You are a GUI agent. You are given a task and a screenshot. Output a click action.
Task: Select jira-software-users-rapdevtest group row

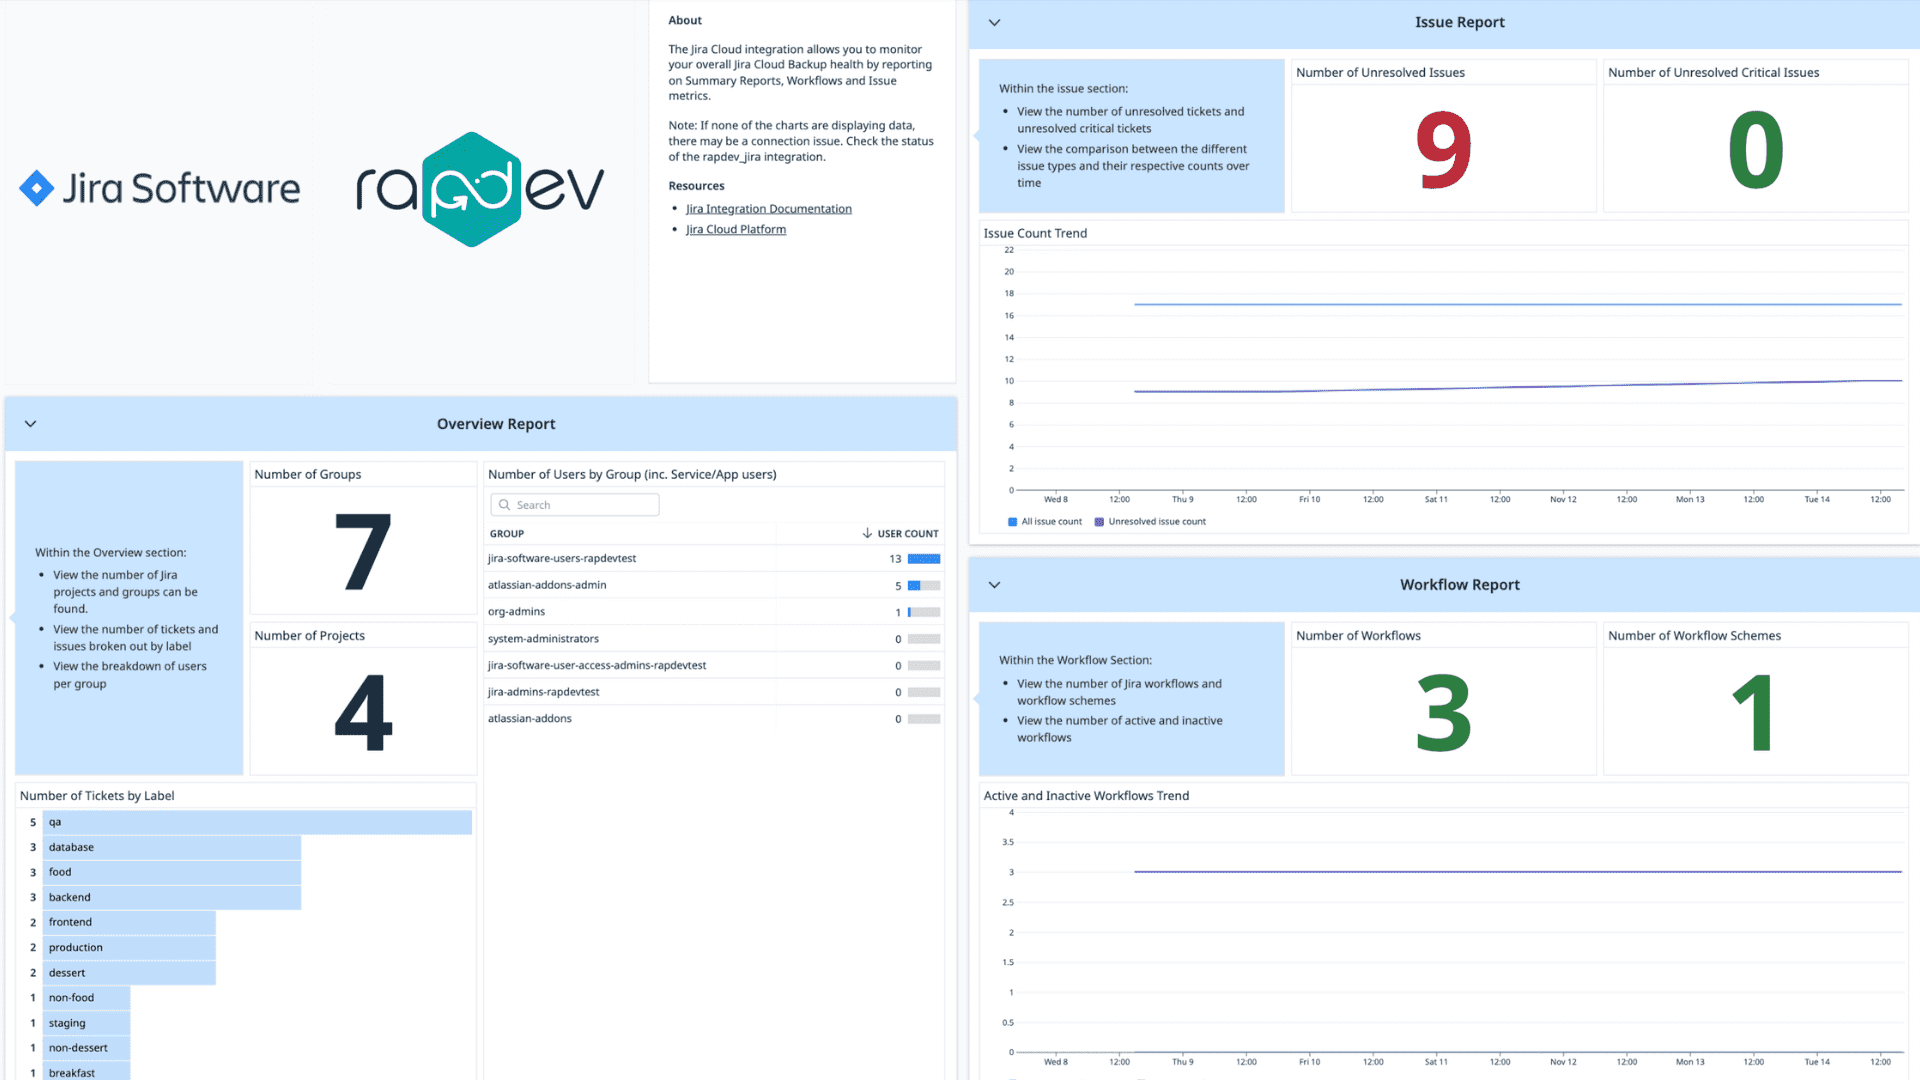coord(714,559)
